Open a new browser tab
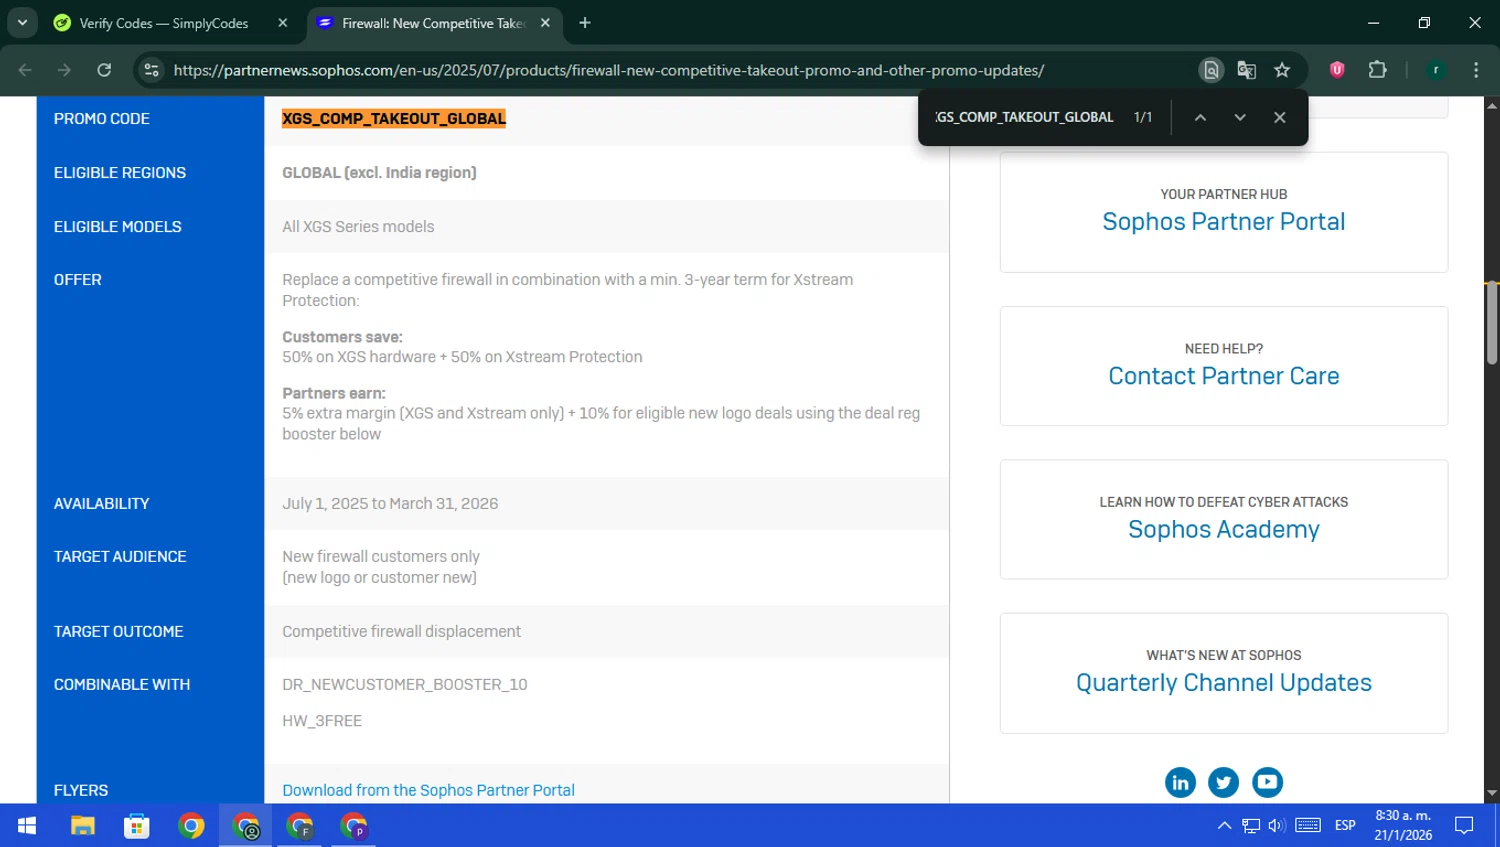 585,23
